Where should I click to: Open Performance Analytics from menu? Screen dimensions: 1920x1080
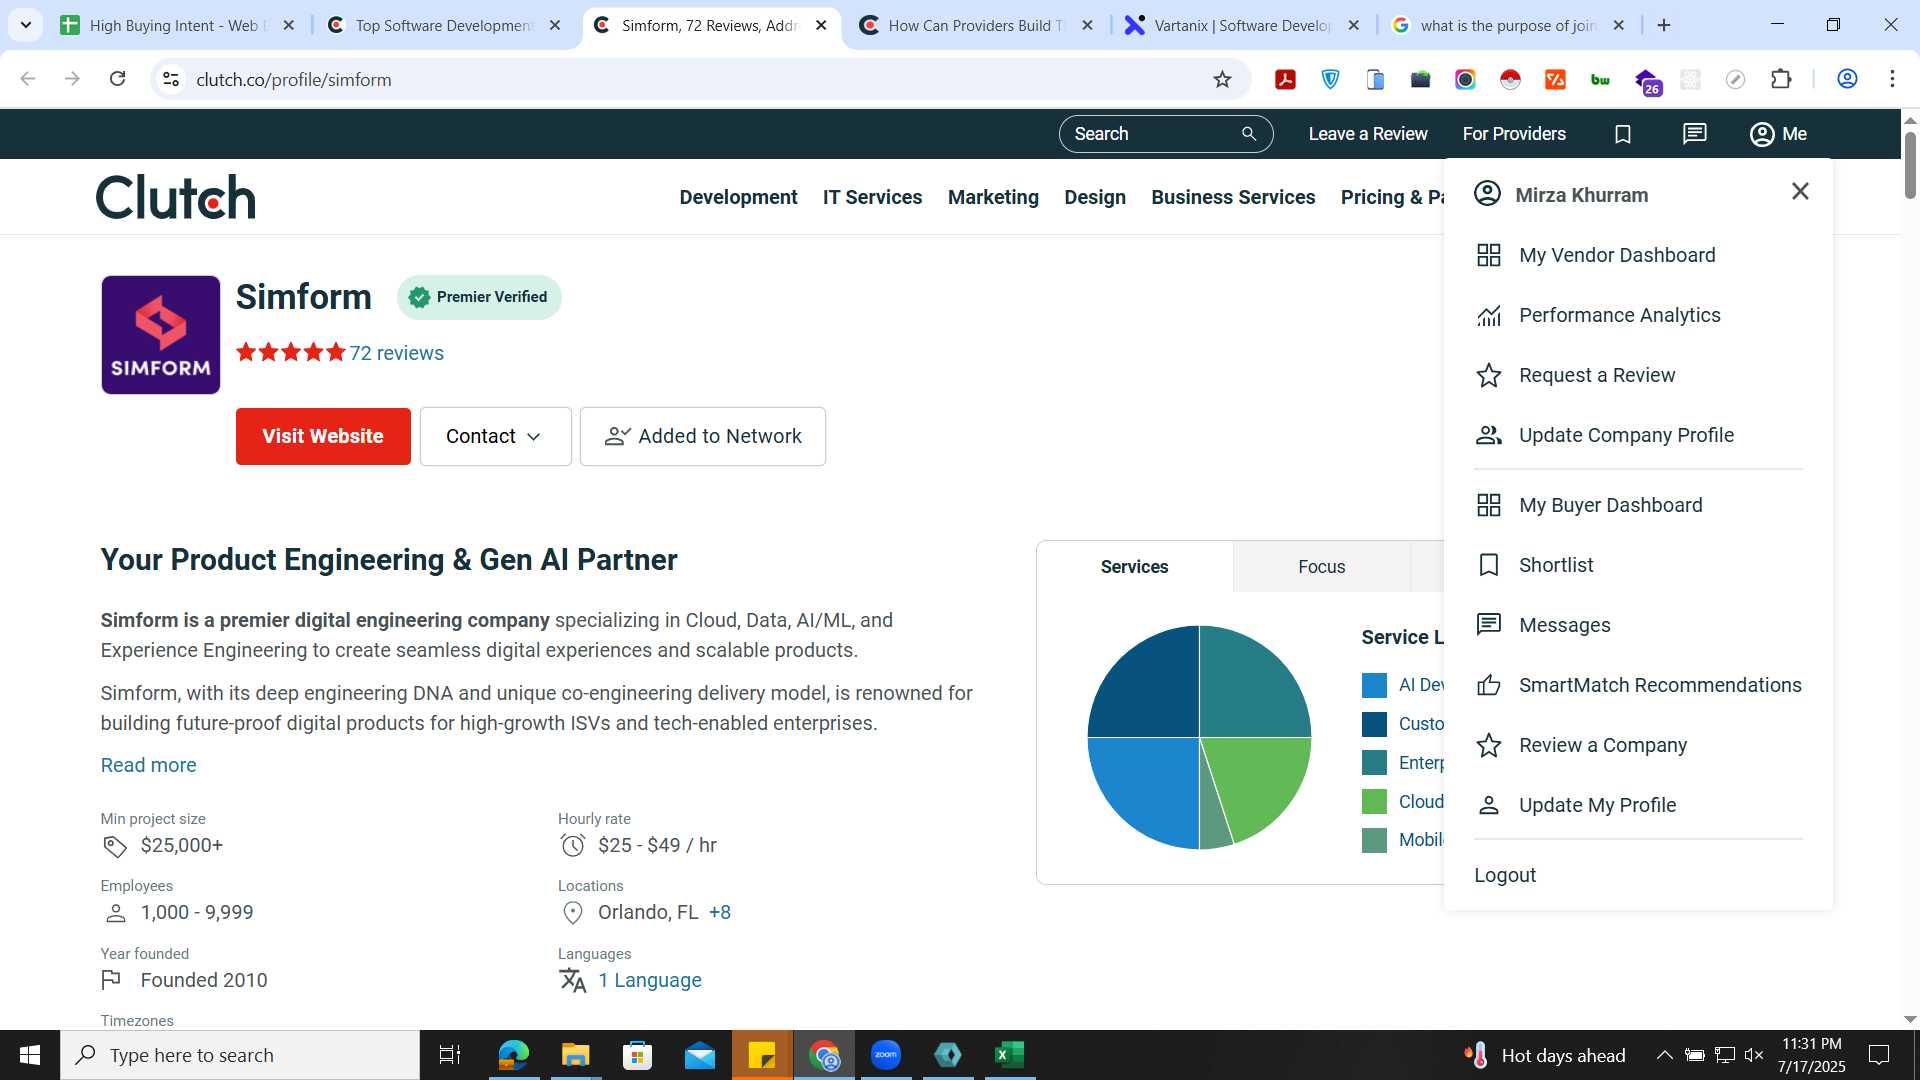1618,315
